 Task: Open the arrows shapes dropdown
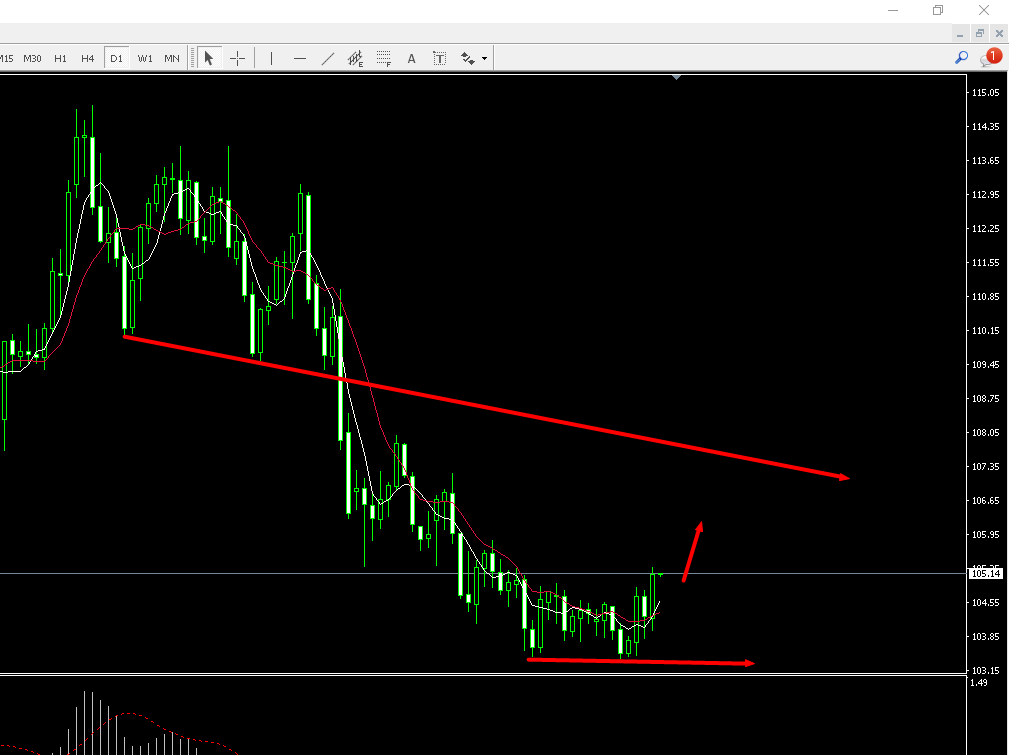coord(467,57)
